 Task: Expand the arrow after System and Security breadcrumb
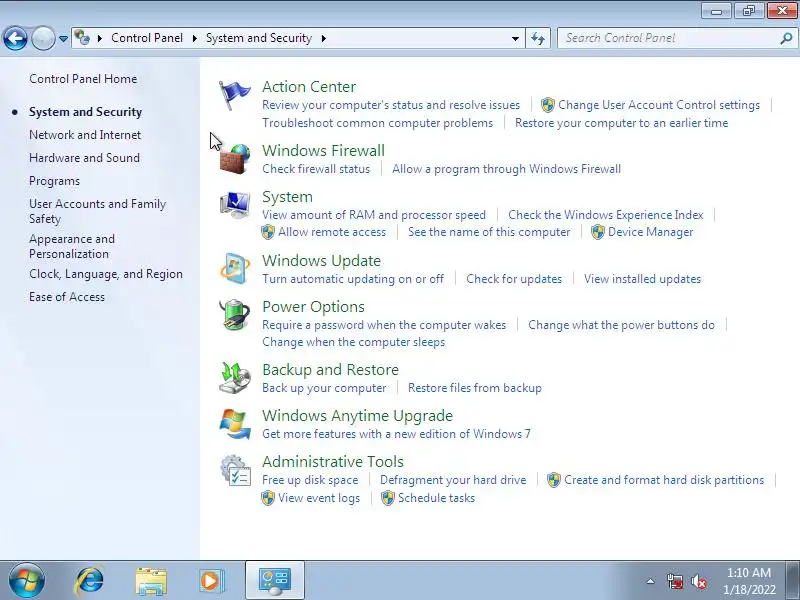pyautogui.click(x=323, y=38)
